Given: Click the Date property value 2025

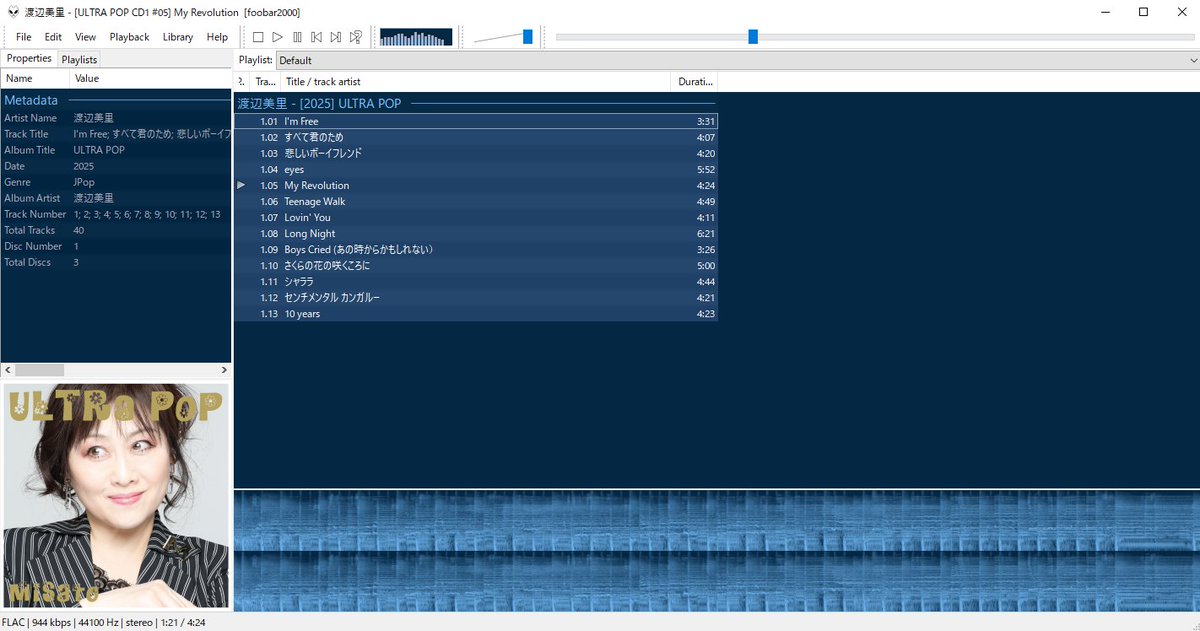Looking at the screenshot, I should (84, 166).
